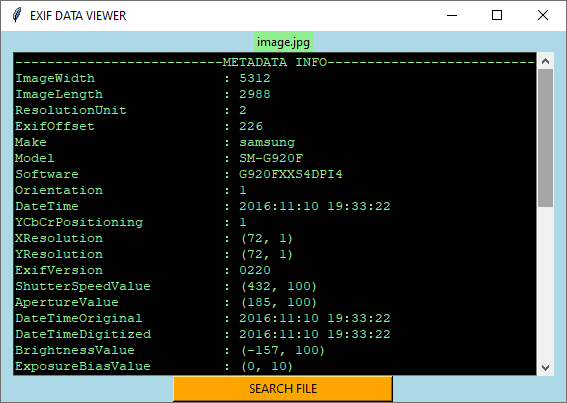This screenshot has height=403, width=567.
Task: Click the scrollbar up arrow
Action: point(545,61)
